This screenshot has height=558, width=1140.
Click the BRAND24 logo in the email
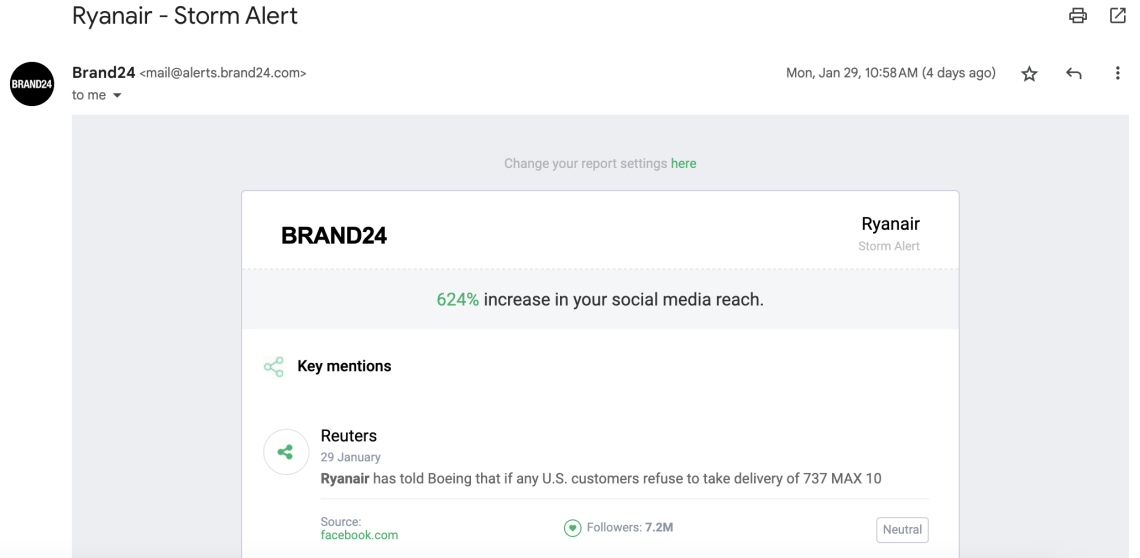tap(334, 236)
